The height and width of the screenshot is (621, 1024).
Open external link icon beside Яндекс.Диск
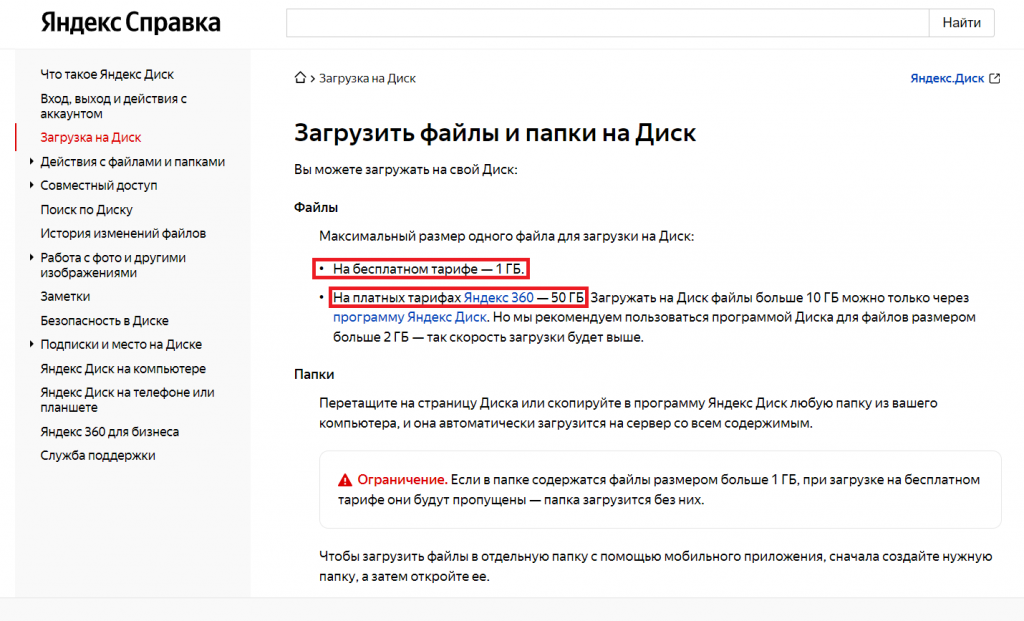click(x=995, y=78)
